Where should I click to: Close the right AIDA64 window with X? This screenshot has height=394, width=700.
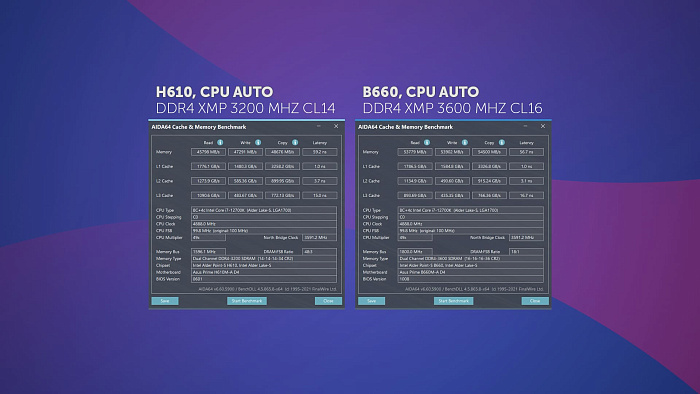tap(543, 126)
